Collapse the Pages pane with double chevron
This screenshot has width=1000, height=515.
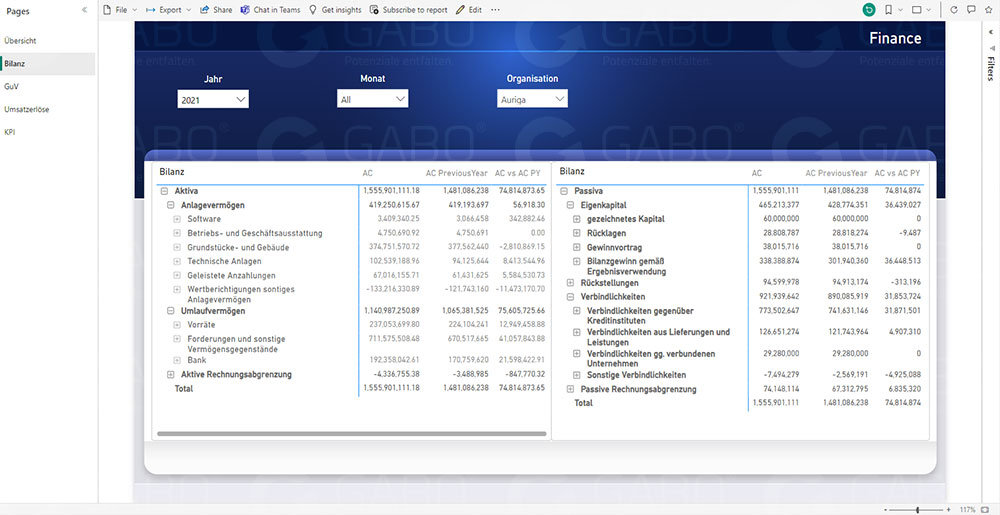click(85, 10)
